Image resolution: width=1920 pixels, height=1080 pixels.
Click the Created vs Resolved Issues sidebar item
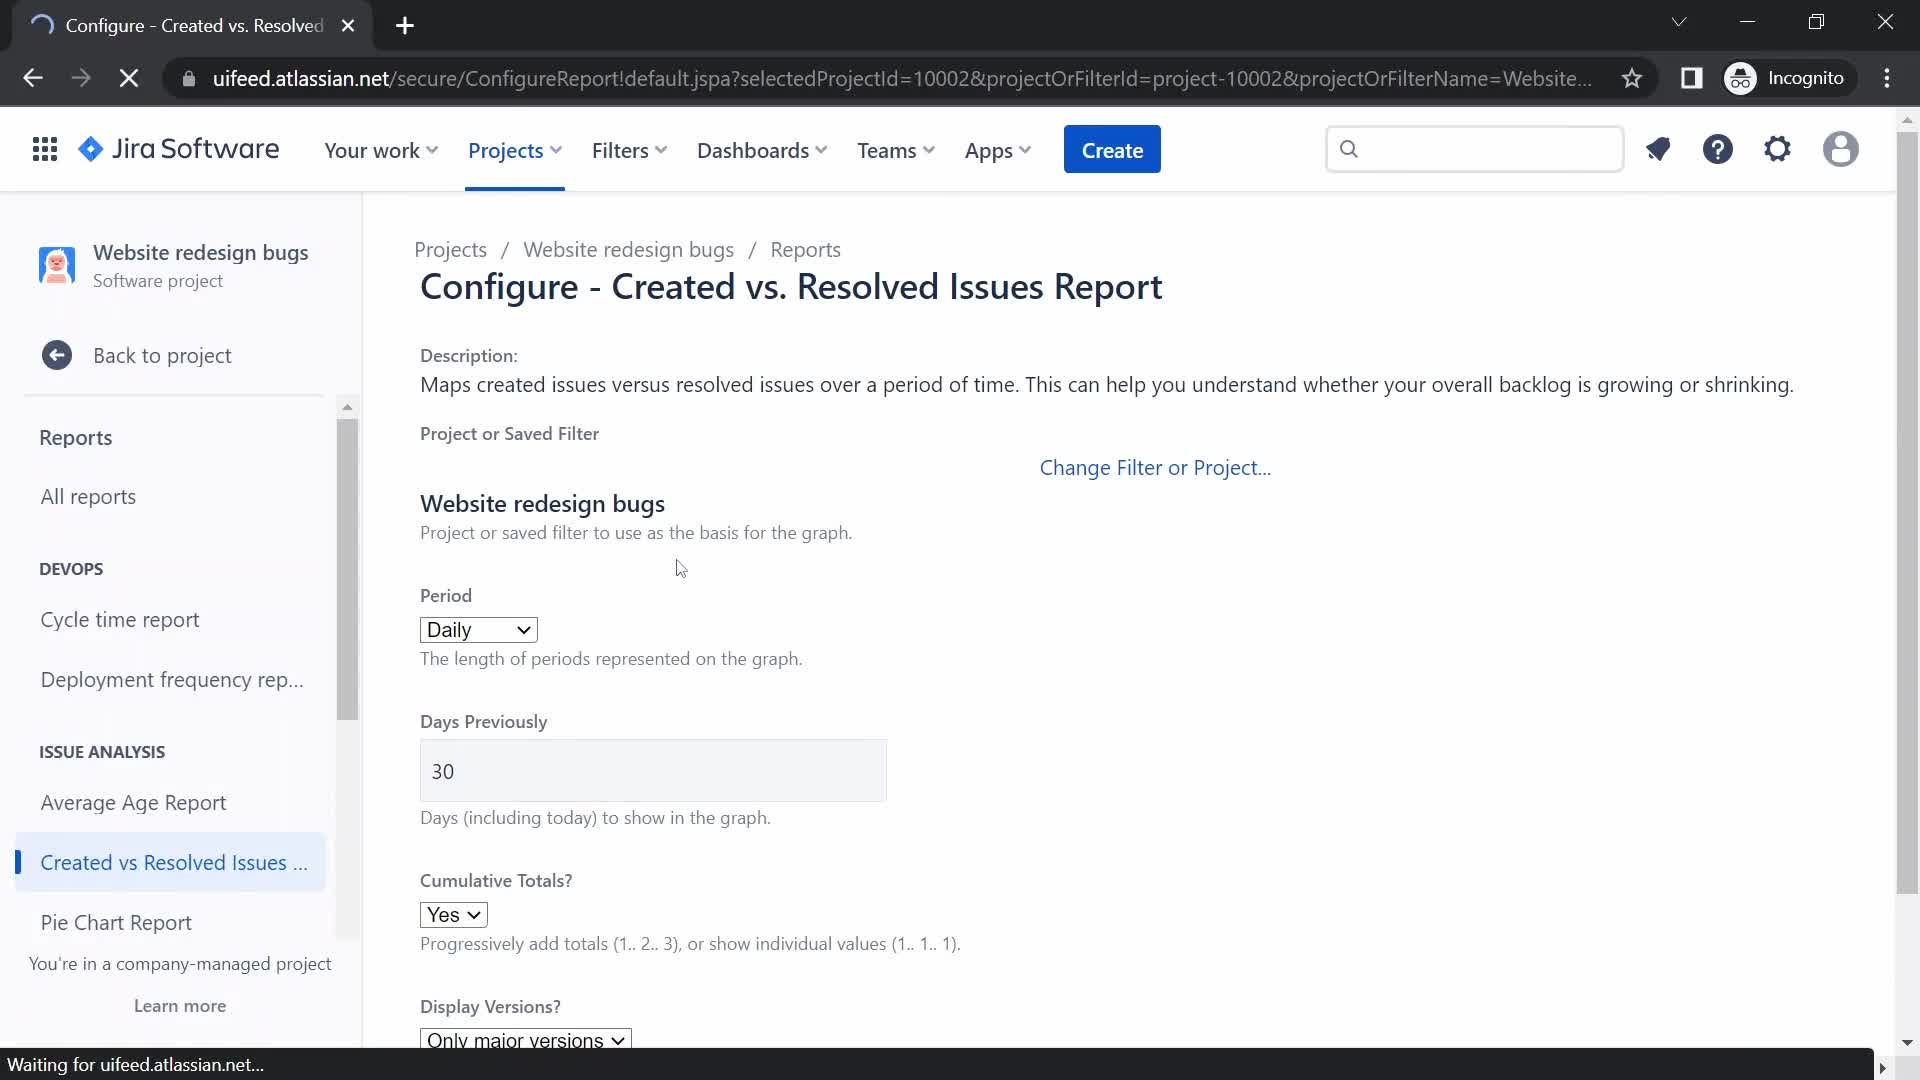174,862
